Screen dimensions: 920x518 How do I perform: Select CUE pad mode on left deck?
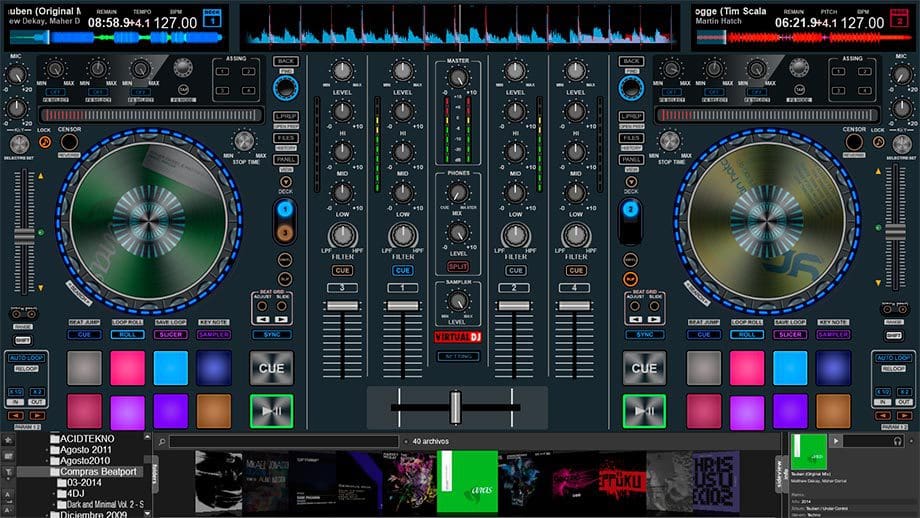(84, 334)
